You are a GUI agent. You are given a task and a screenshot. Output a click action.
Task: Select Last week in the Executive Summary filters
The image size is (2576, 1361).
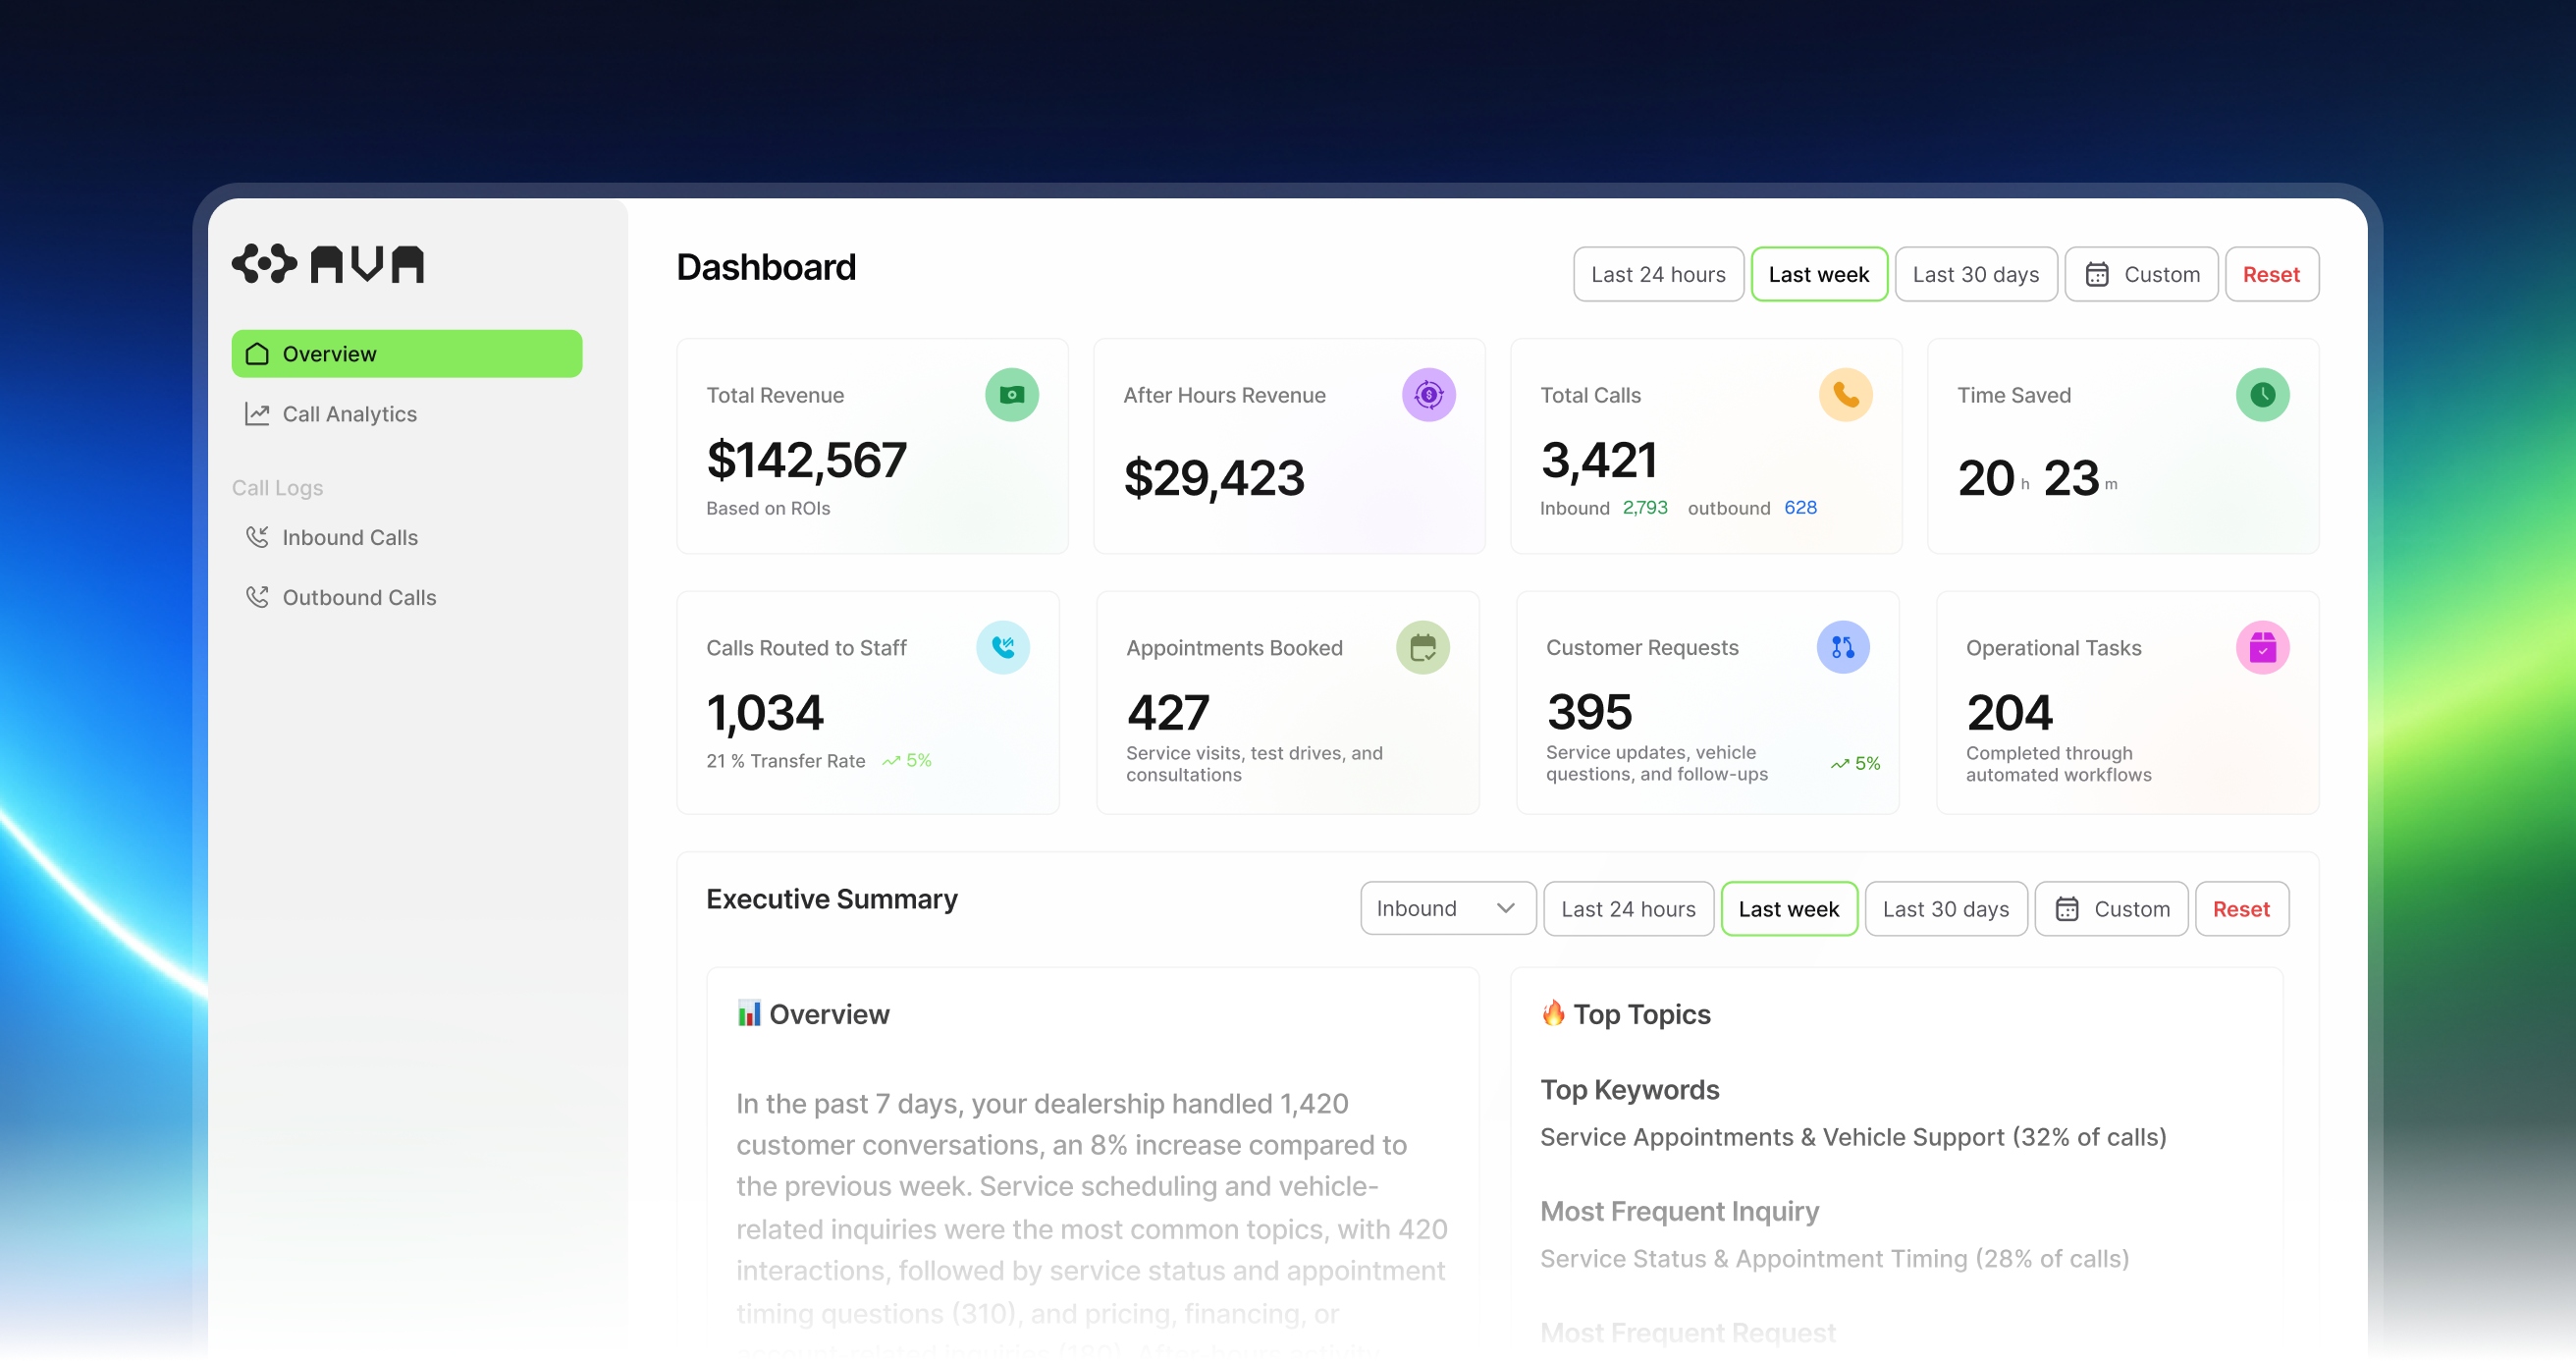tap(1788, 909)
